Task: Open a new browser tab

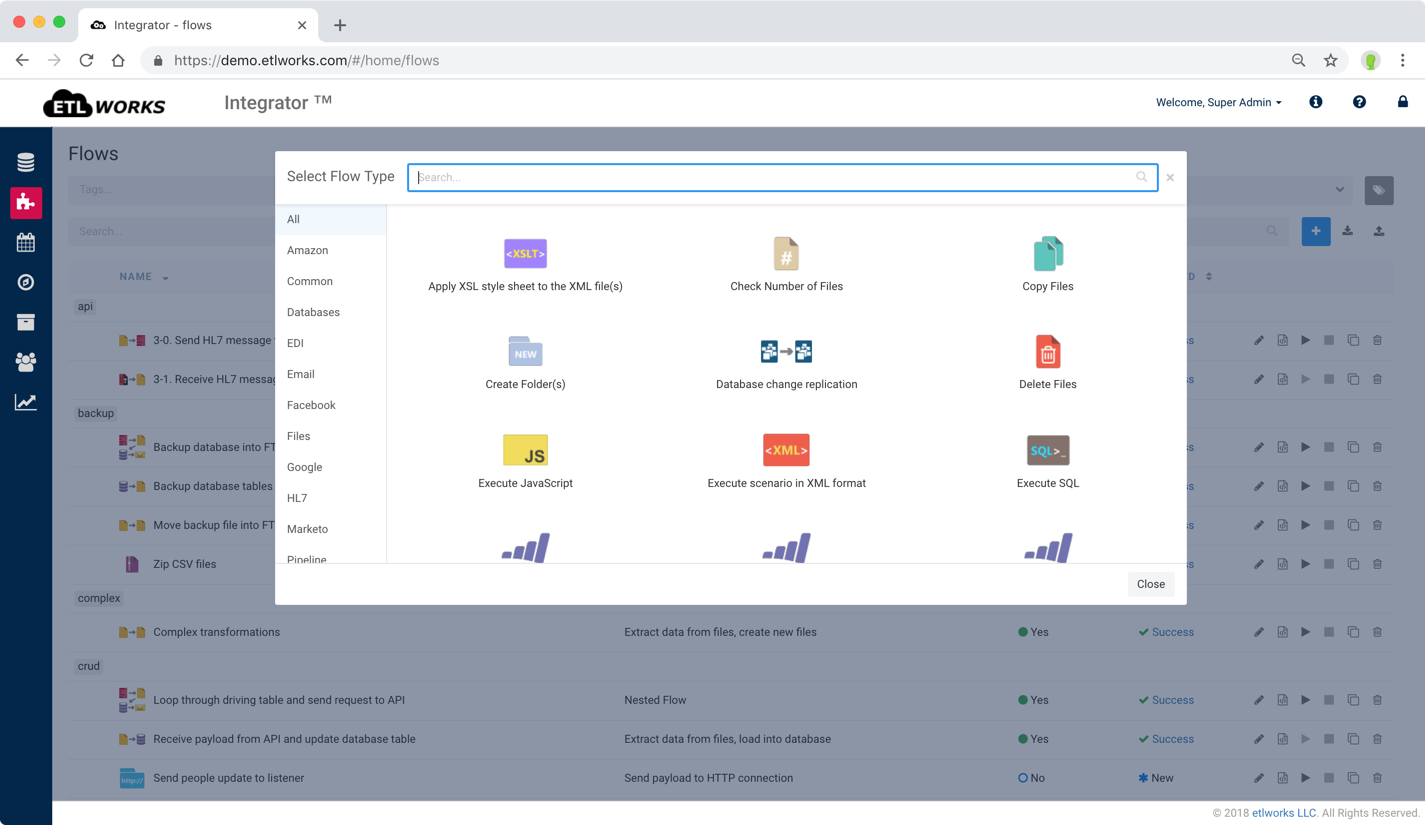Action: coord(340,25)
